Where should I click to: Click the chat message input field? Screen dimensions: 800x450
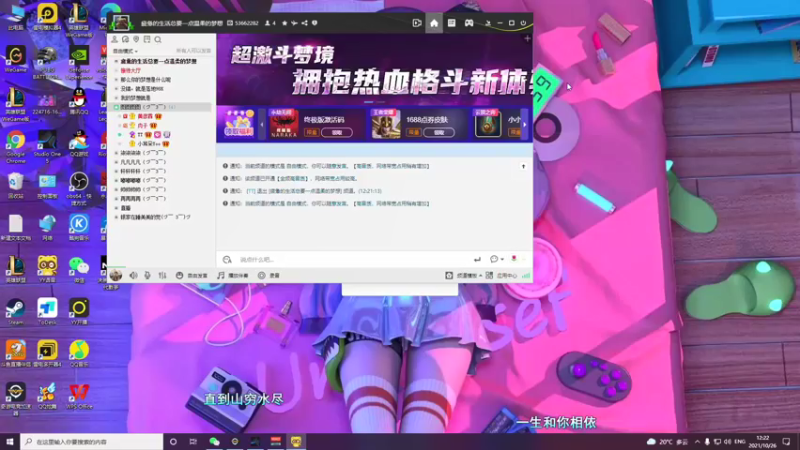pyautogui.click(x=352, y=260)
